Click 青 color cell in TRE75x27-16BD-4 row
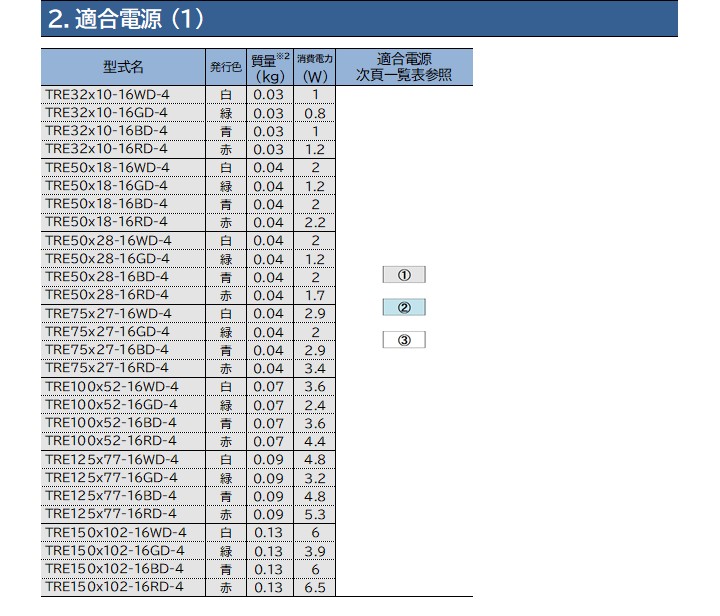Screen dimensions: 720x616 click(226, 351)
